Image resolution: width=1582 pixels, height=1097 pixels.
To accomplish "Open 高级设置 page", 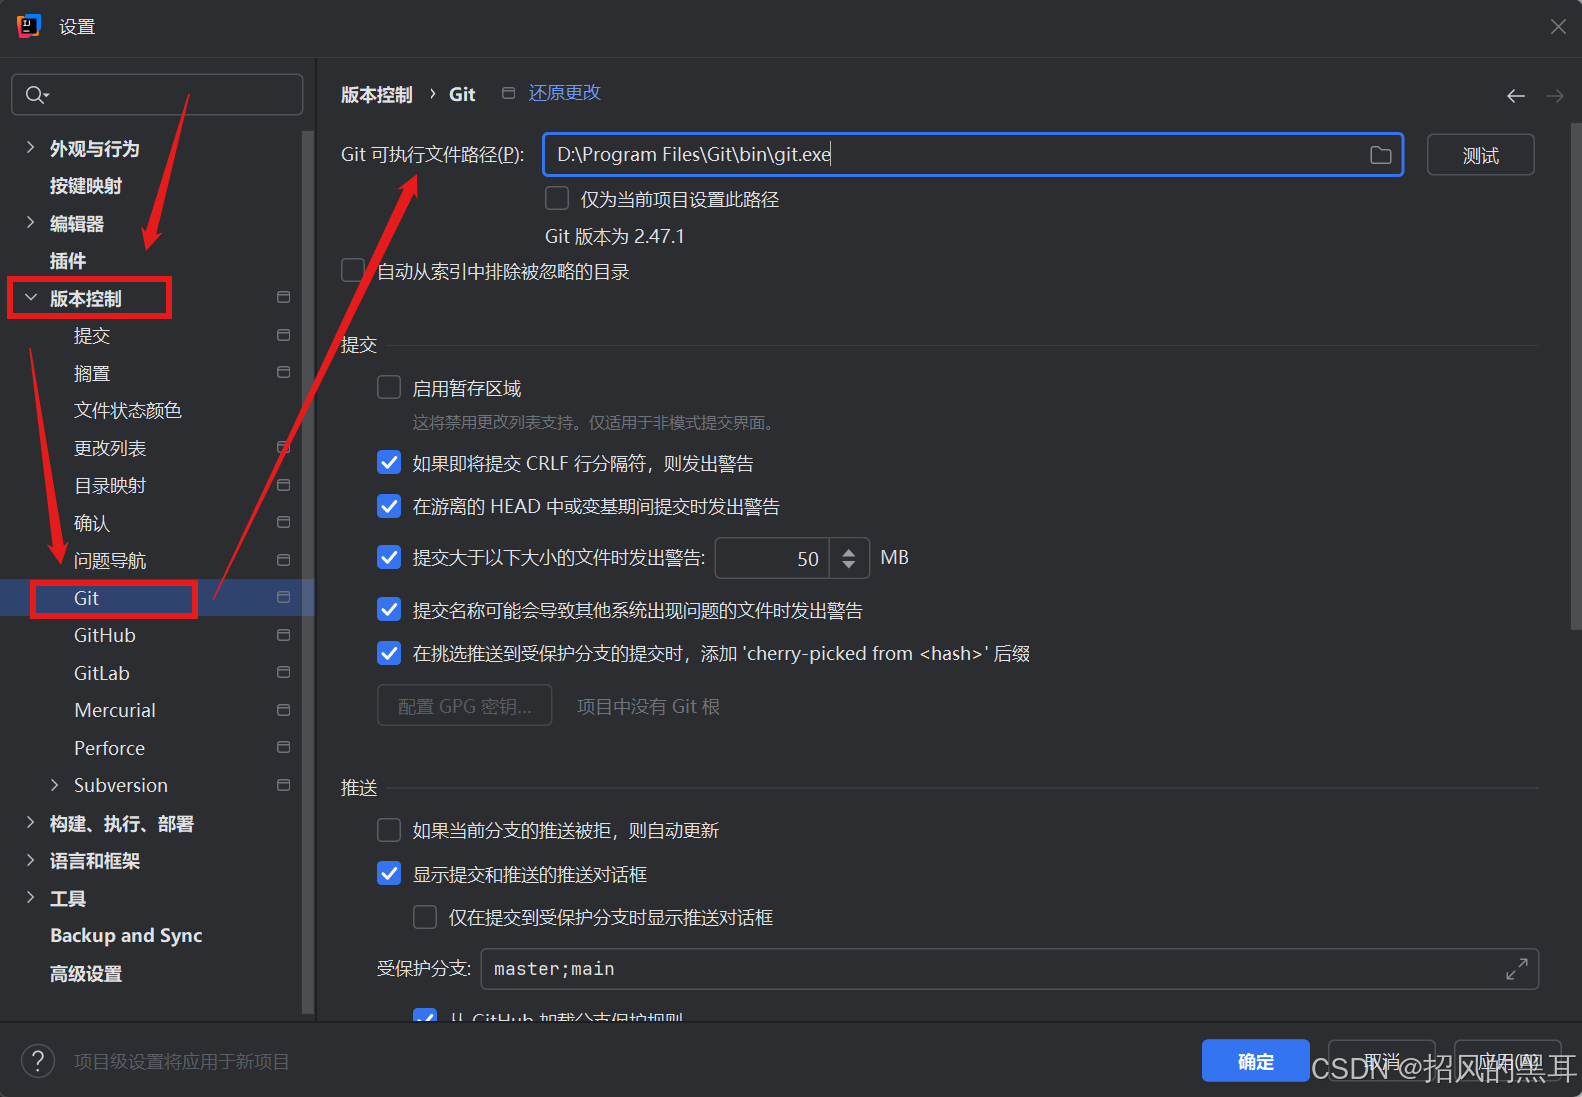I will (86, 973).
